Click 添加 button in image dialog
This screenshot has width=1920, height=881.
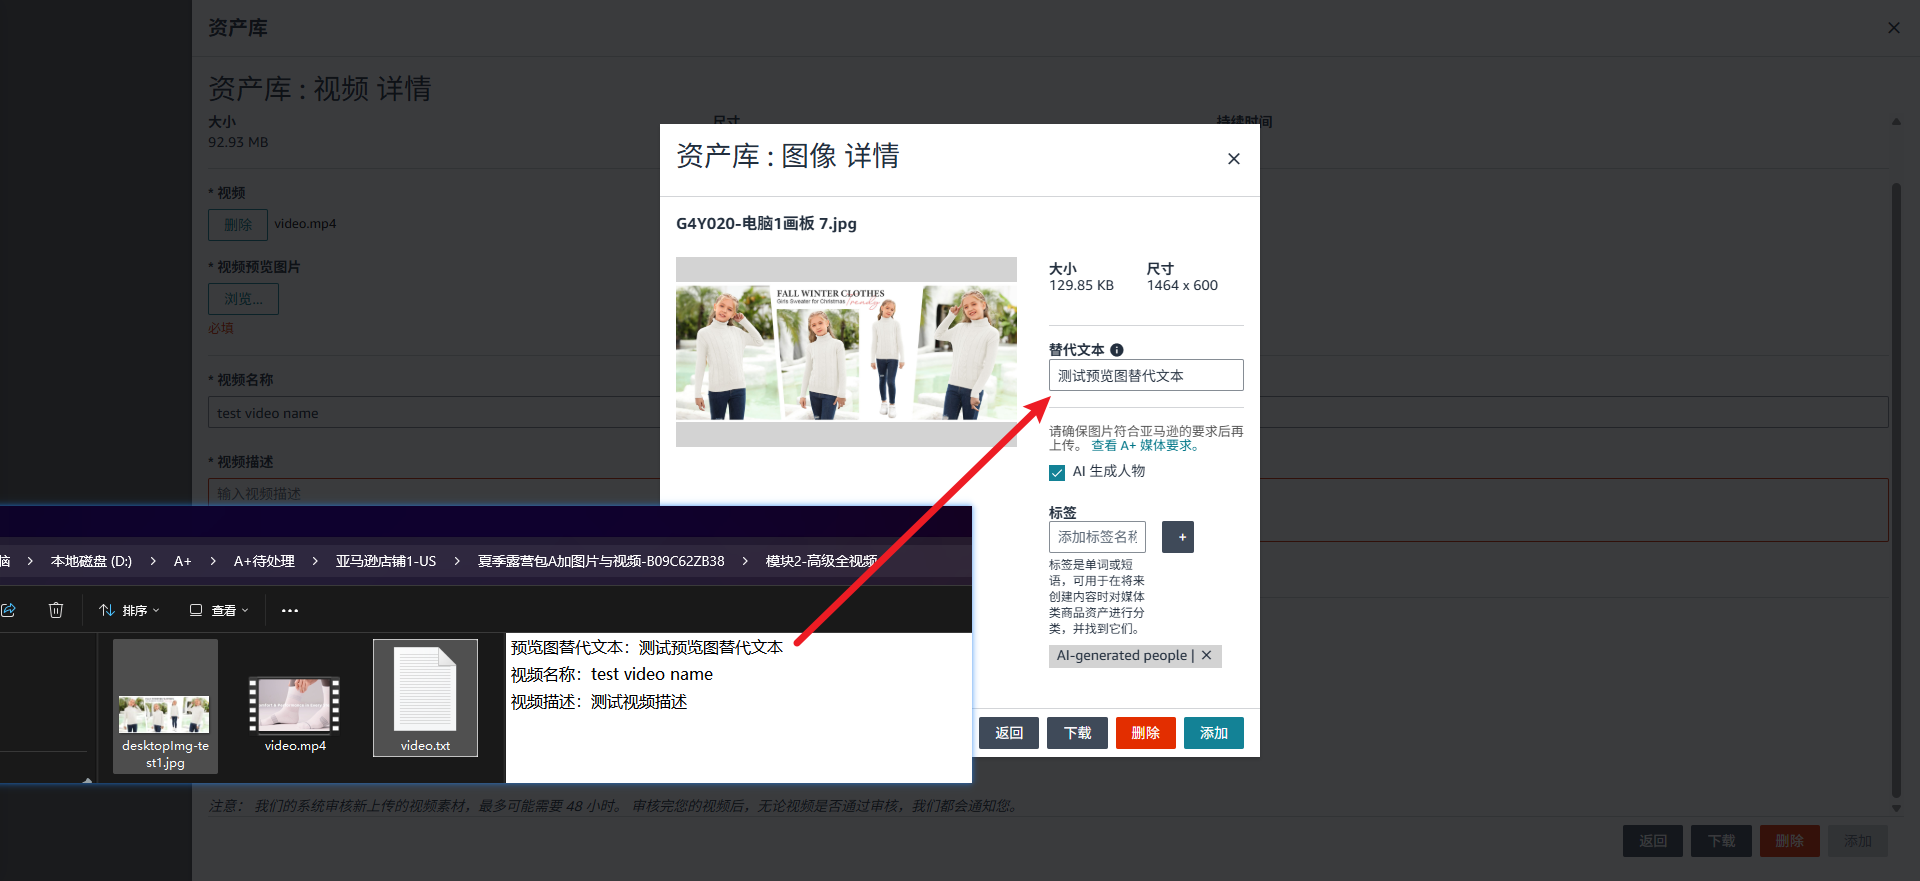(x=1214, y=733)
